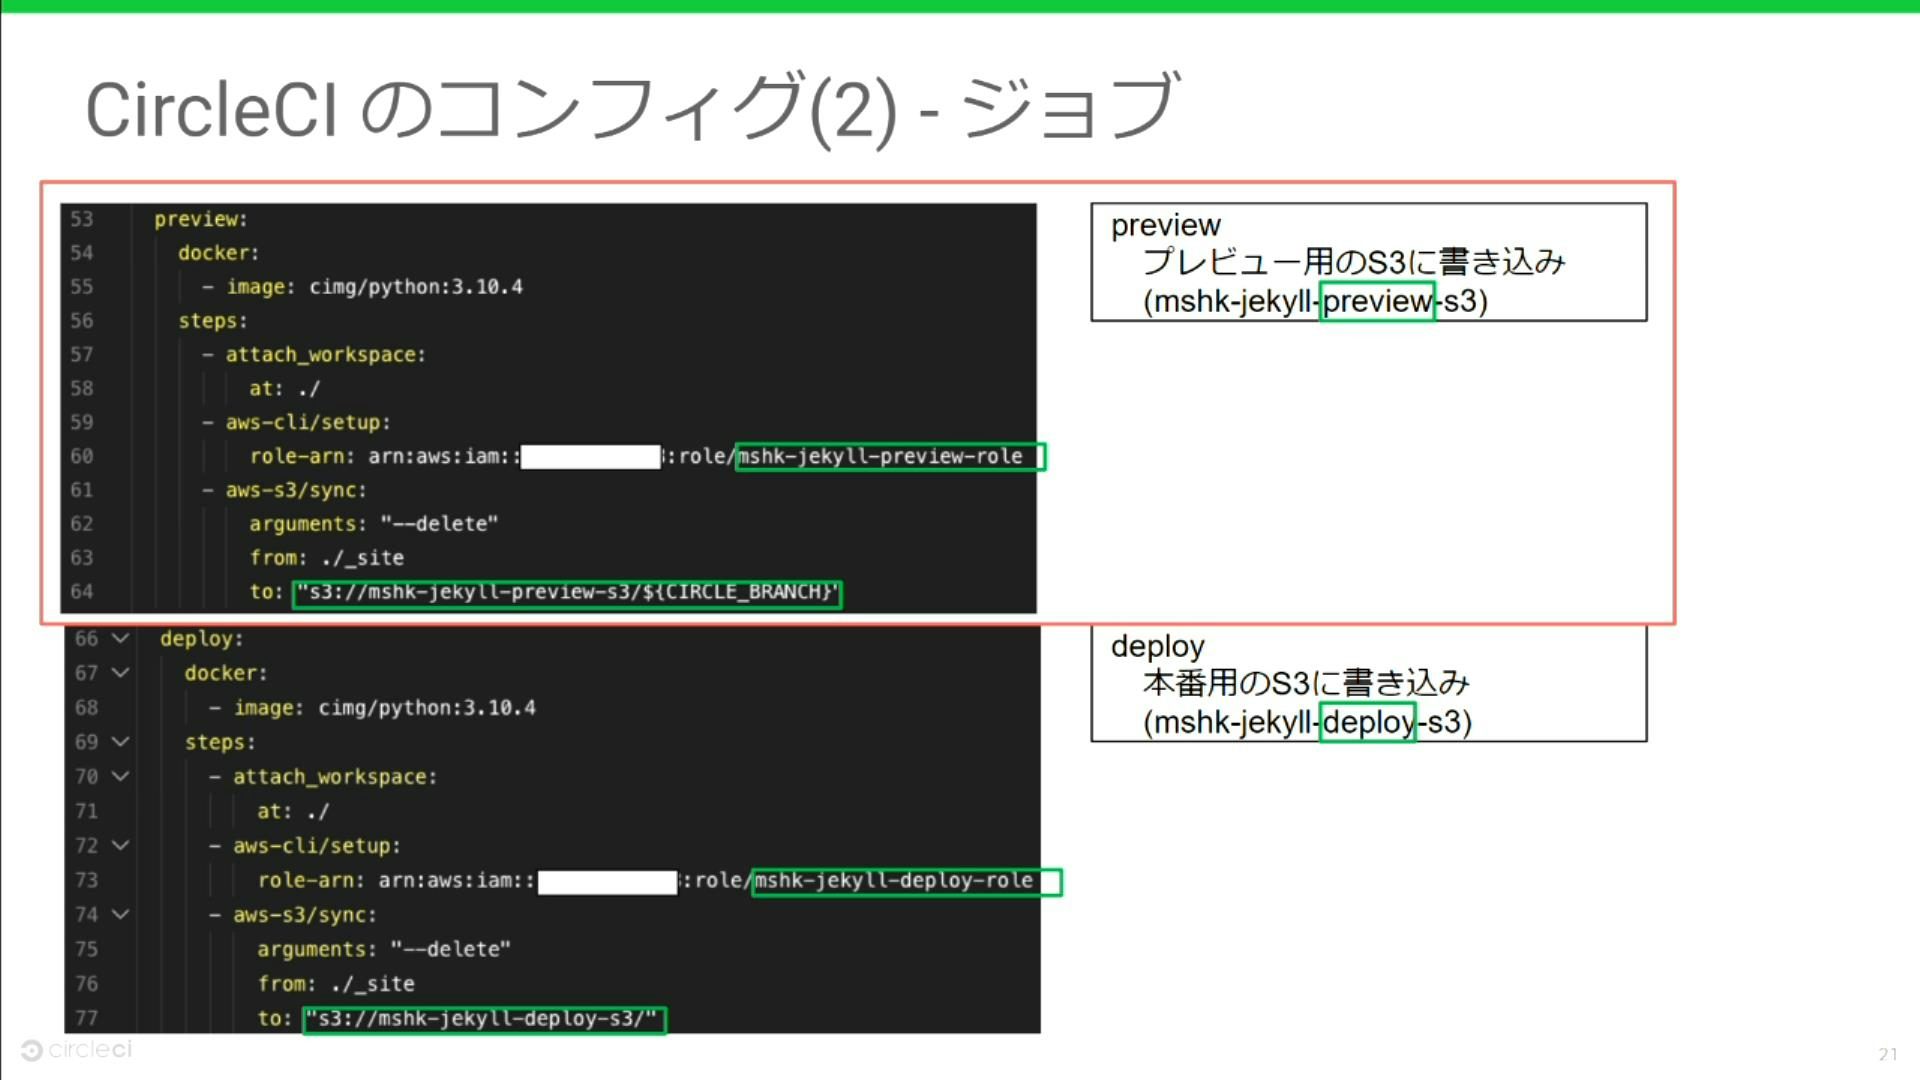Collapse the deploy block at line 66
The image size is (1920, 1080).
120,638
